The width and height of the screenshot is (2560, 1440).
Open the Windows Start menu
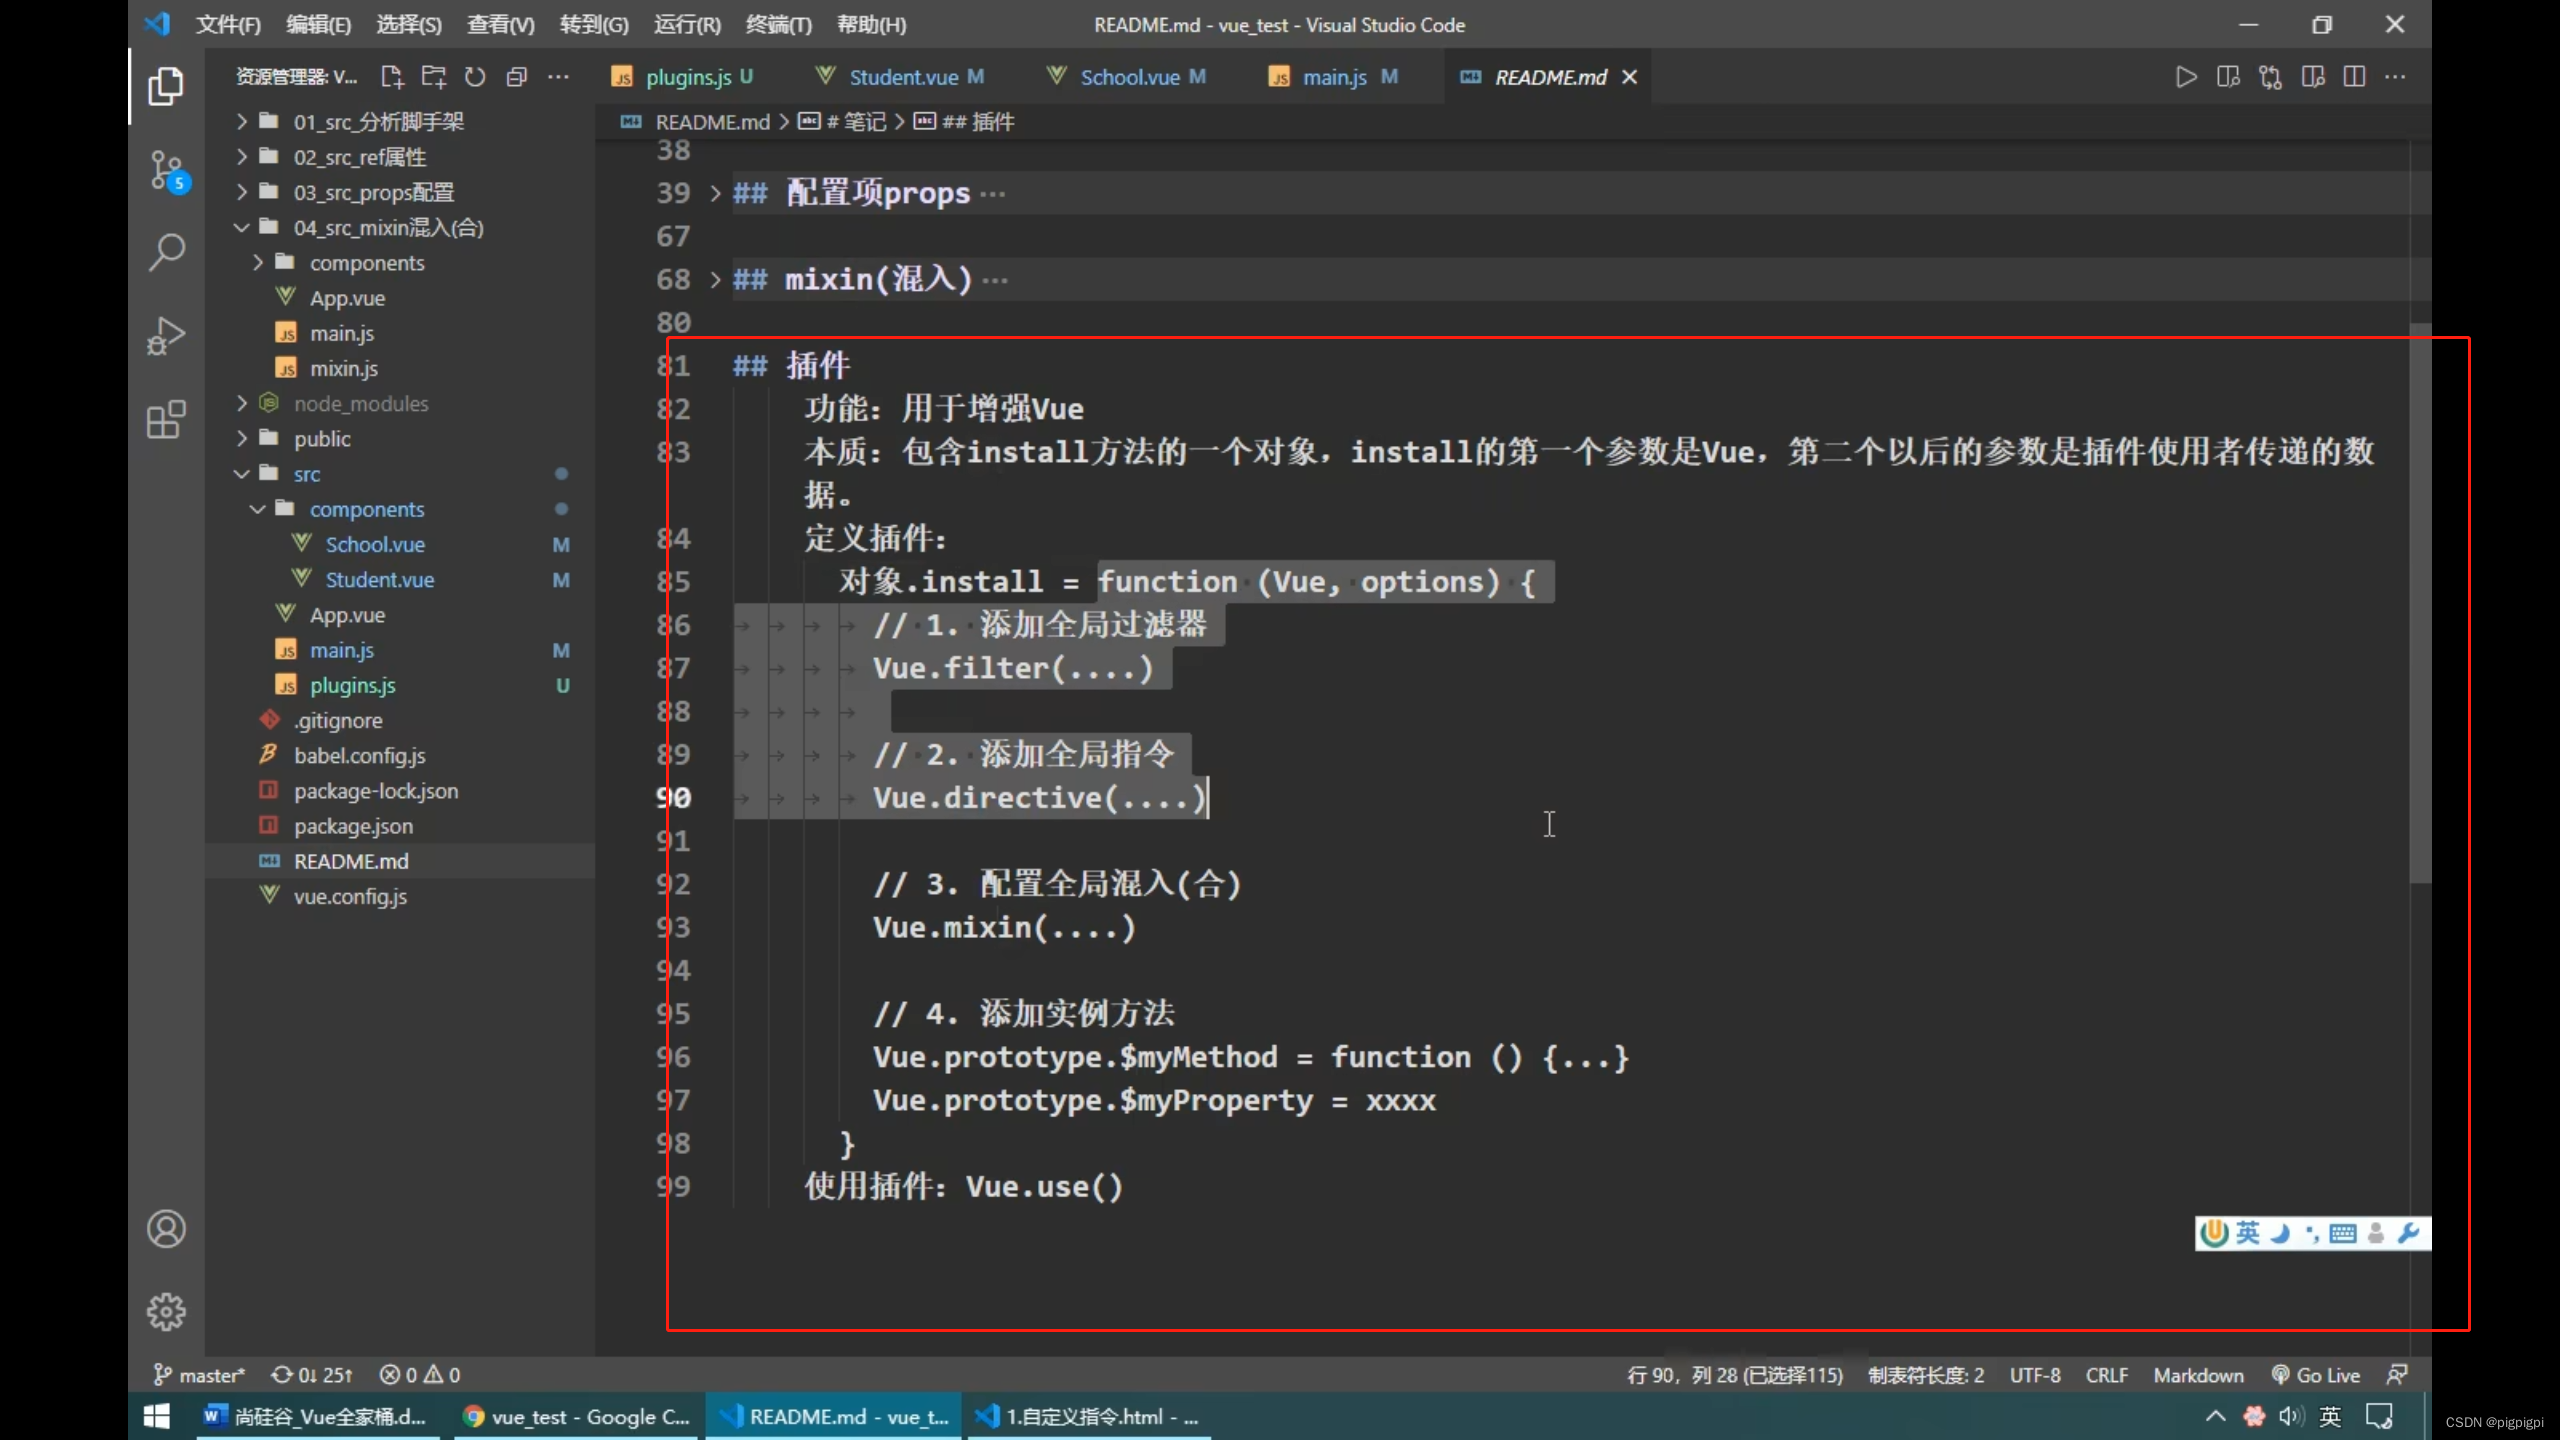click(157, 1416)
